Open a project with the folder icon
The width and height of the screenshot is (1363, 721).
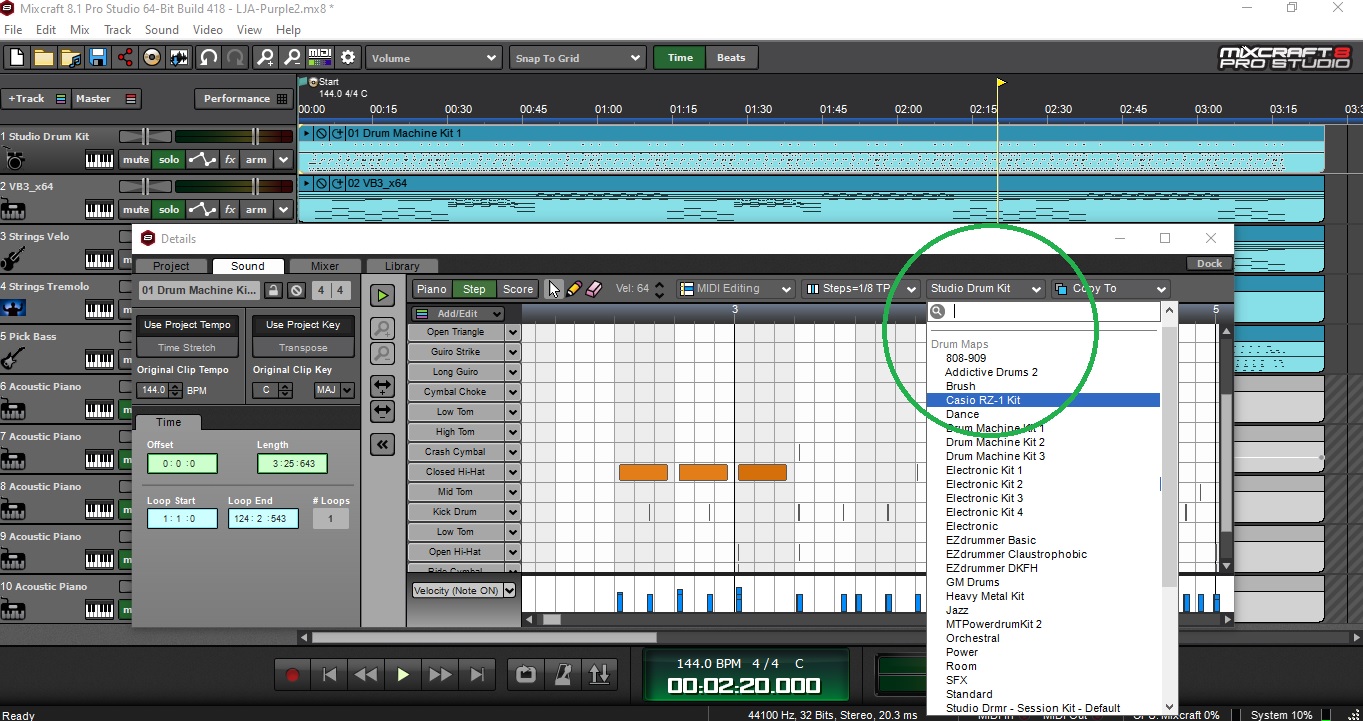(43, 58)
